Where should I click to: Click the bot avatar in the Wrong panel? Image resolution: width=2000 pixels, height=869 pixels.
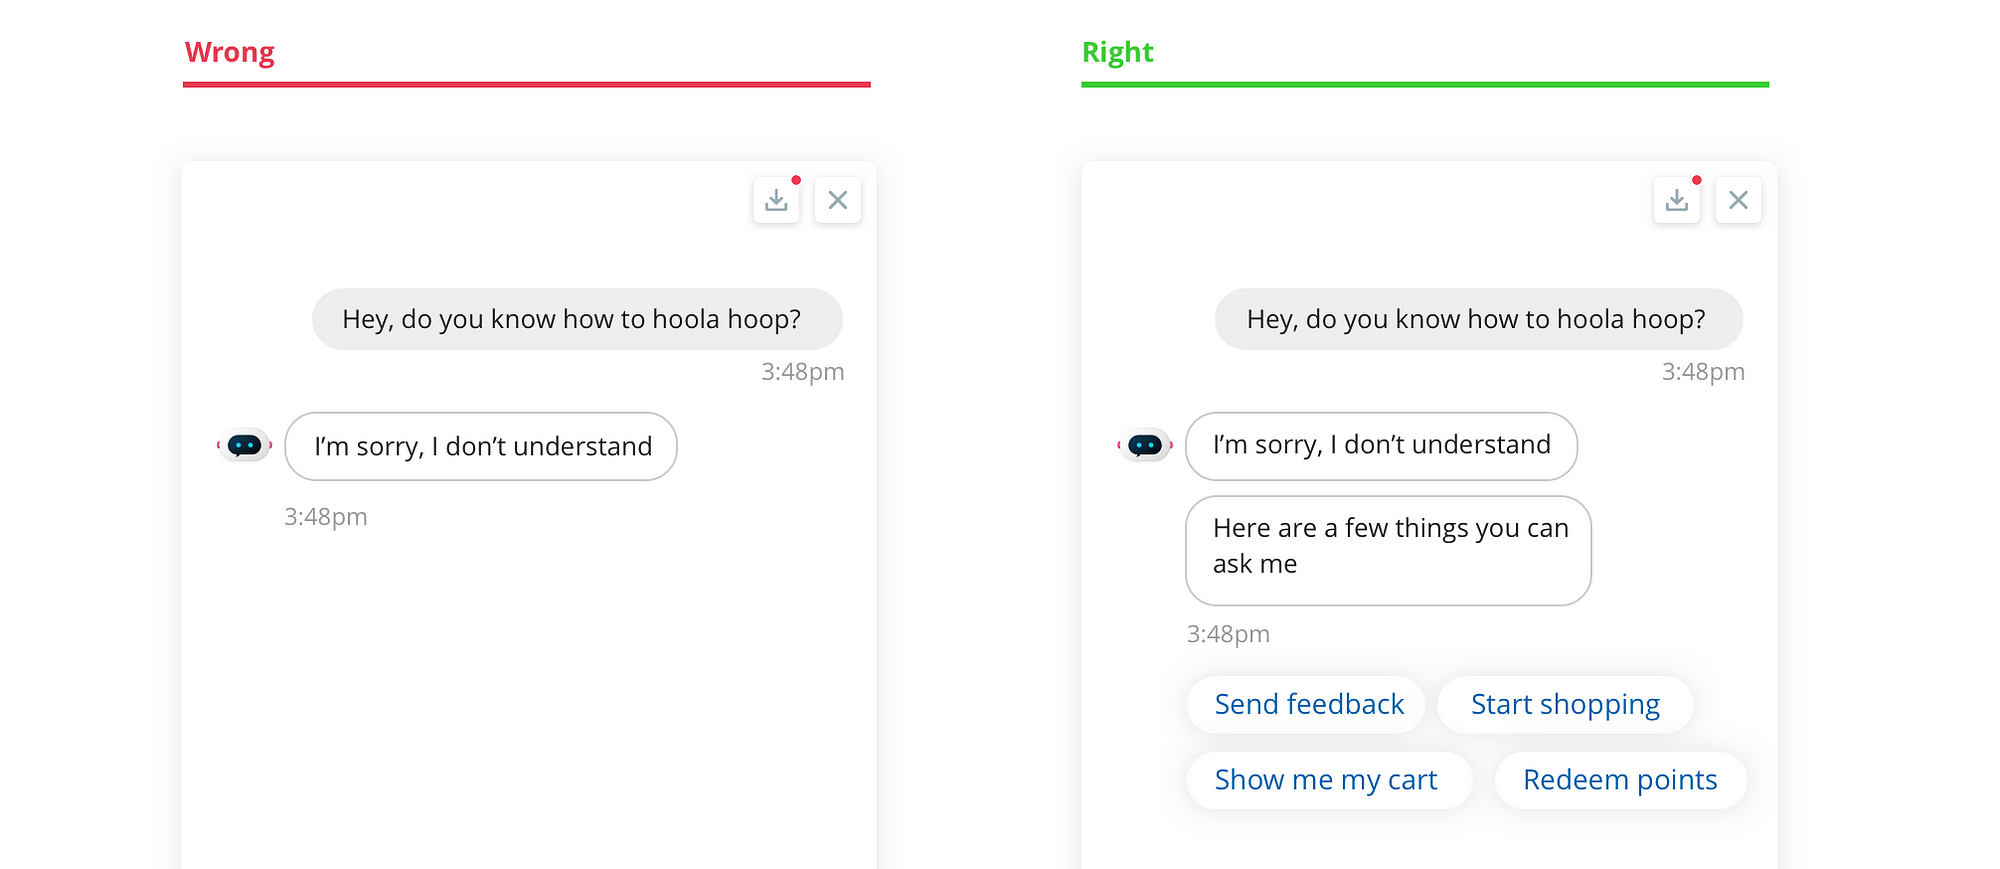pyautogui.click(x=245, y=445)
